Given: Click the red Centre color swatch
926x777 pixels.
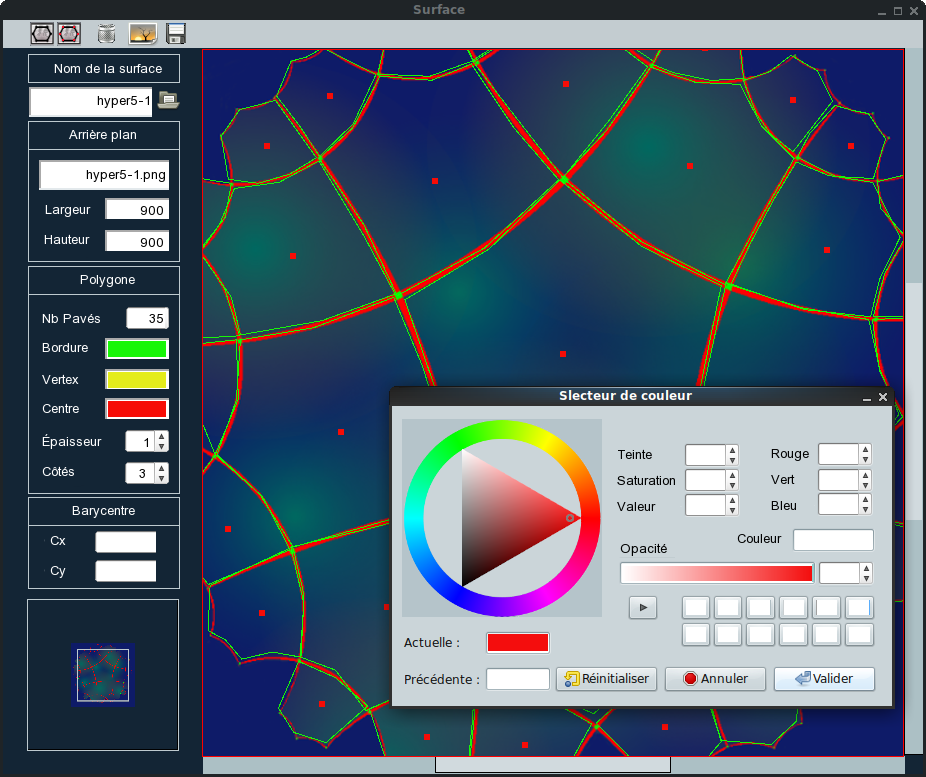Looking at the screenshot, I should tap(137, 409).
